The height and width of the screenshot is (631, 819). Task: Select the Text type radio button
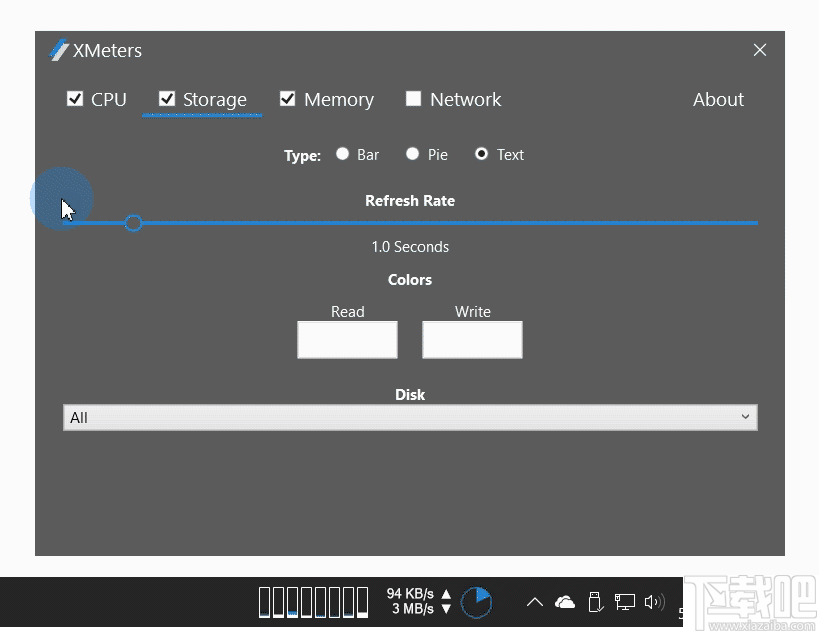click(x=482, y=154)
